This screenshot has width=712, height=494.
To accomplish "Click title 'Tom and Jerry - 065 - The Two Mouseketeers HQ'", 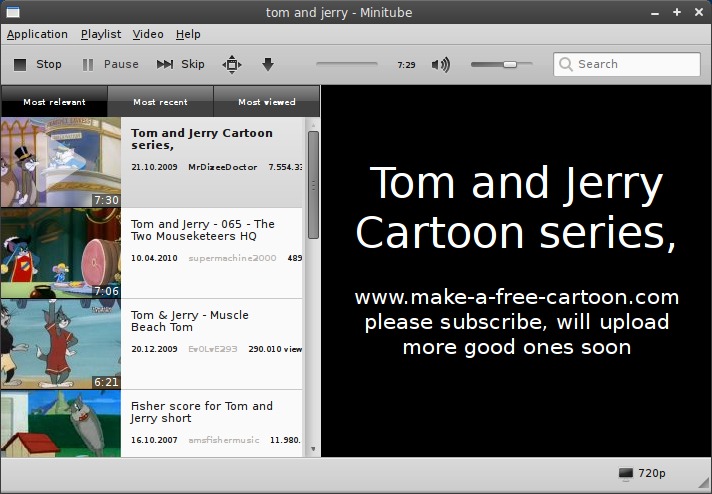I will click(203, 230).
